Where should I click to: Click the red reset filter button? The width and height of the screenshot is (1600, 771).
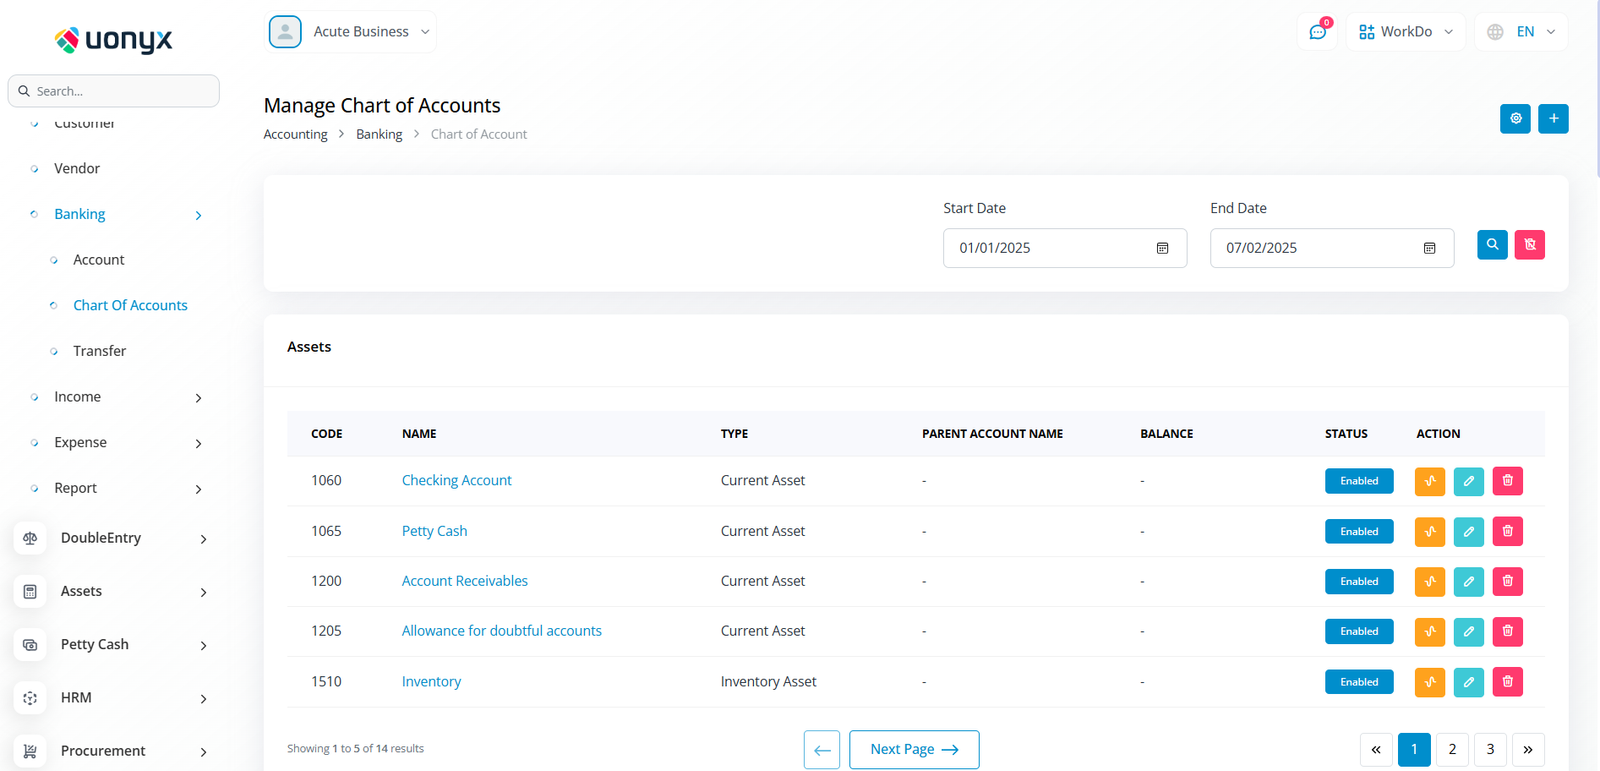pos(1529,245)
